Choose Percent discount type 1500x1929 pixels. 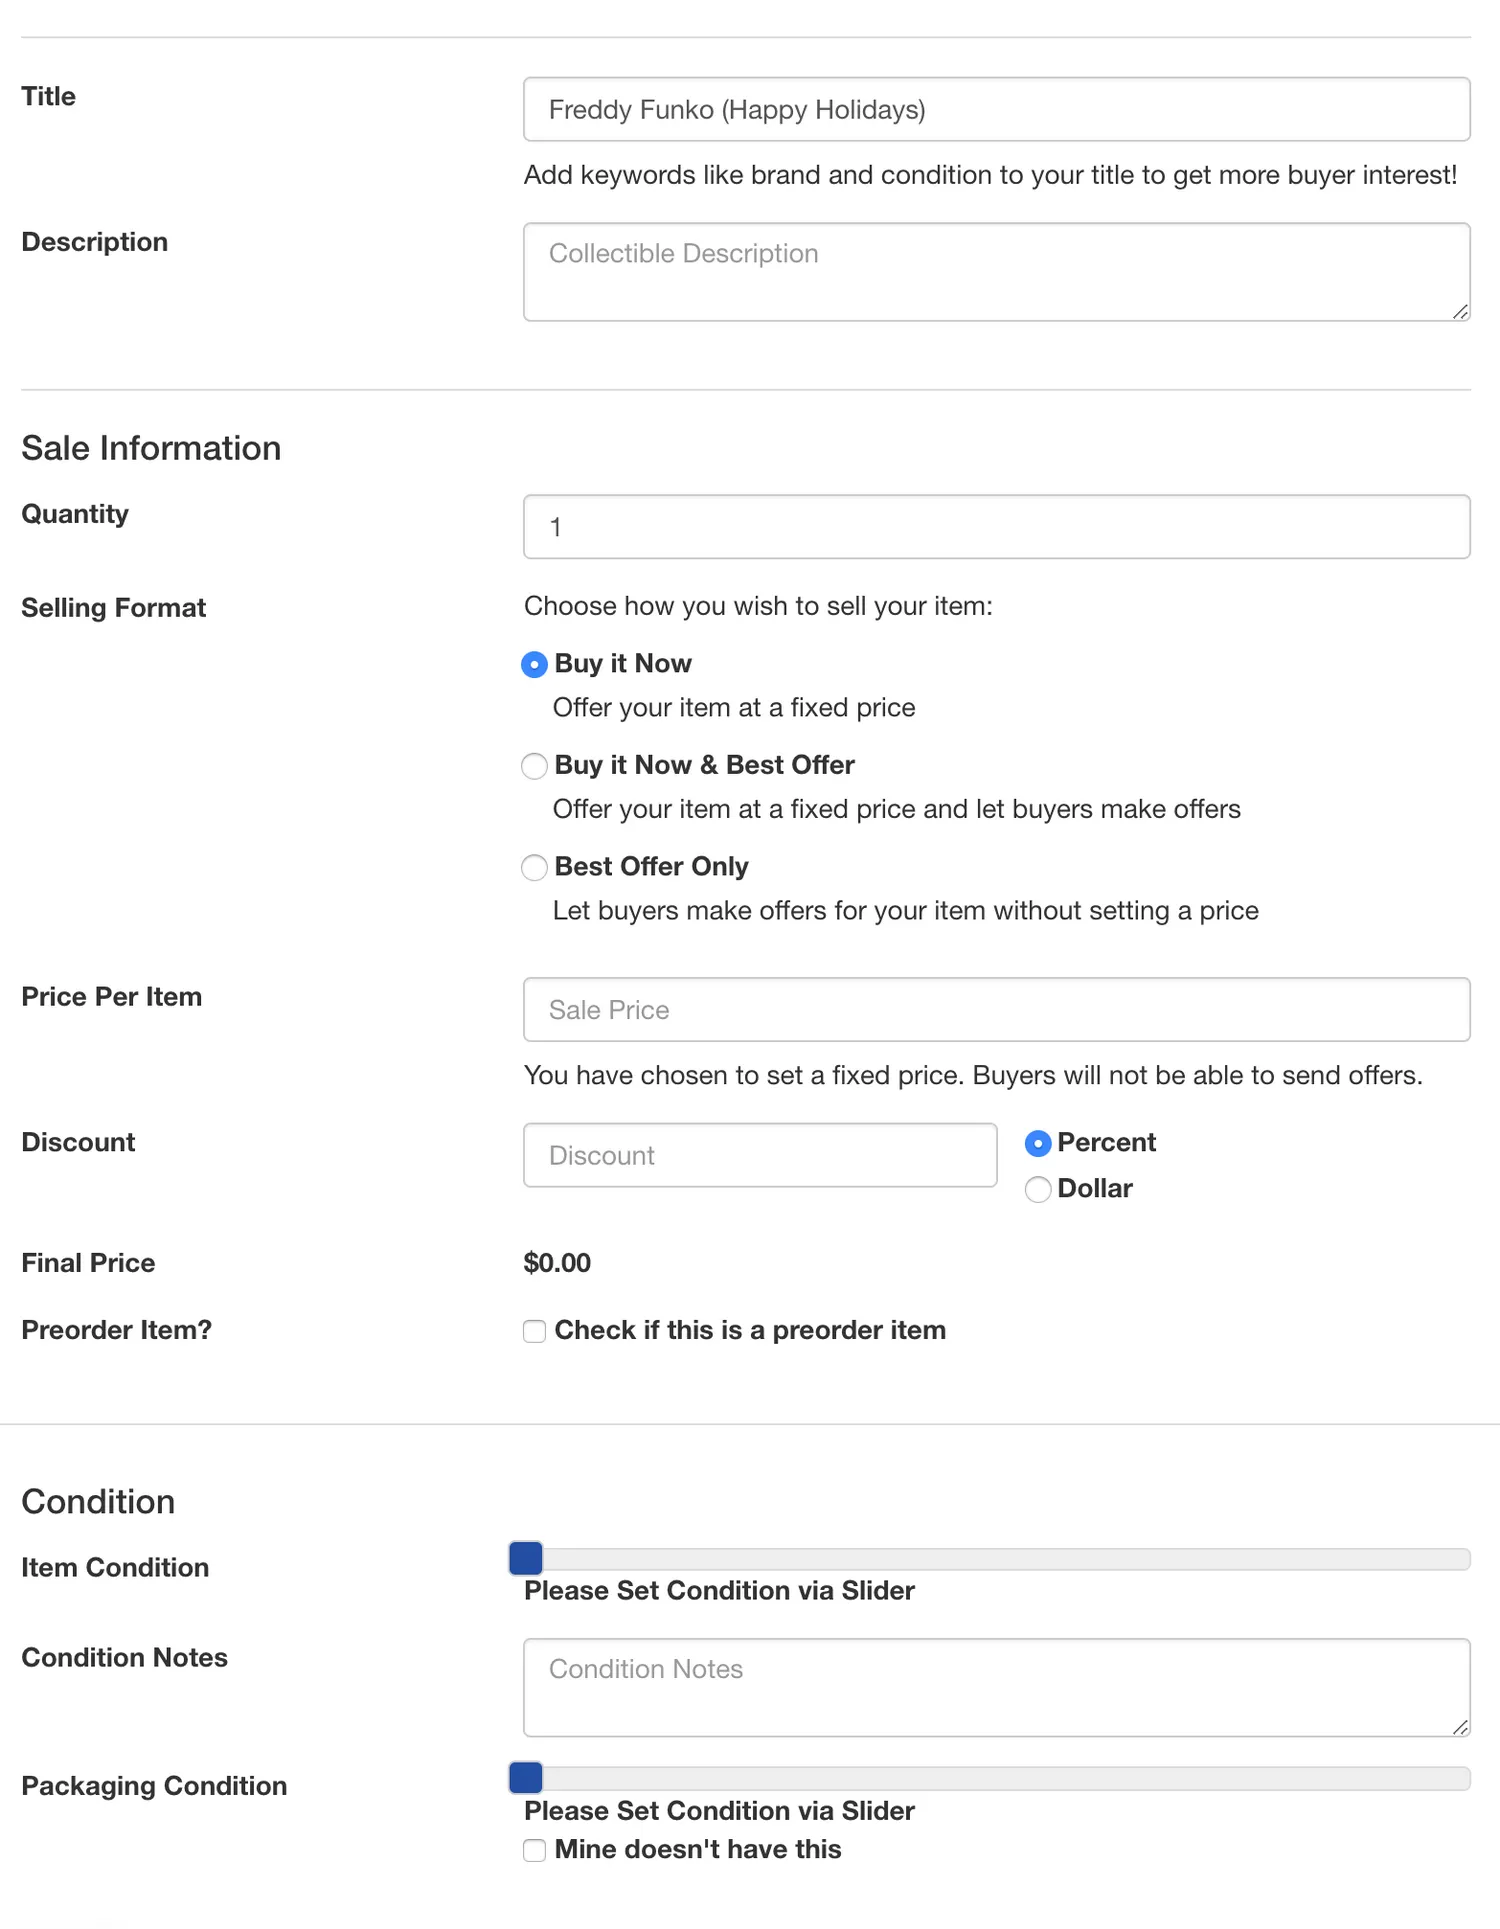pos(1038,1143)
